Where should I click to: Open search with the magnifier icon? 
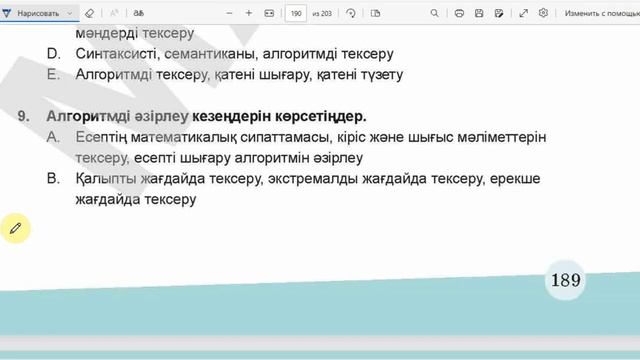click(x=434, y=13)
